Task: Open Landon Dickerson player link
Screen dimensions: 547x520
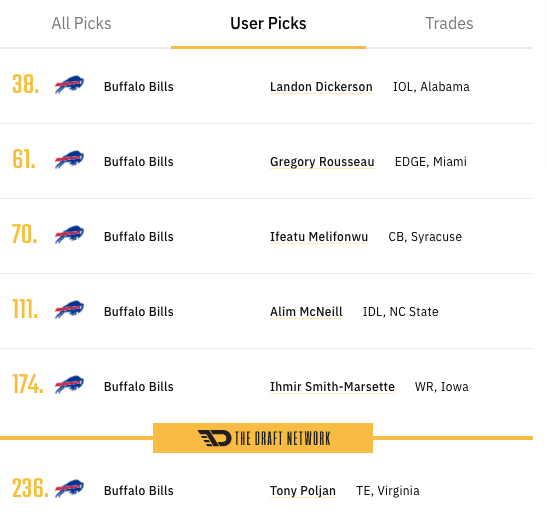Action: pos(321,86)
